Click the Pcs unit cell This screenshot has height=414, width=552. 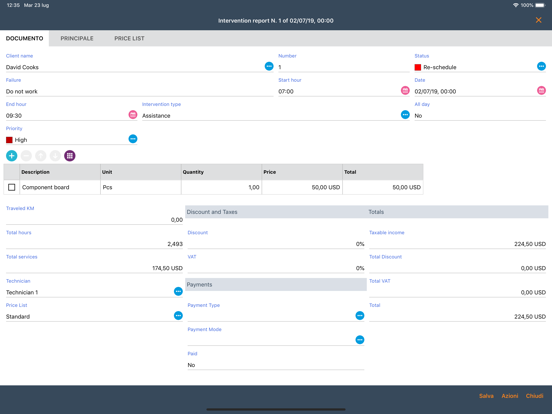pyautogui.click(x=141, y=187)
